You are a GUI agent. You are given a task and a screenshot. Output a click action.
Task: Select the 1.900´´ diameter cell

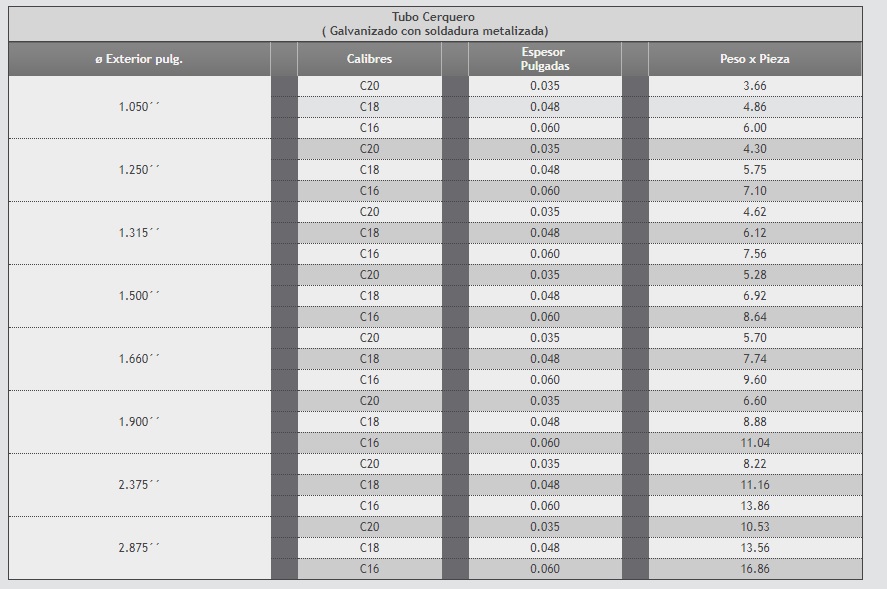tap(139, 422)
